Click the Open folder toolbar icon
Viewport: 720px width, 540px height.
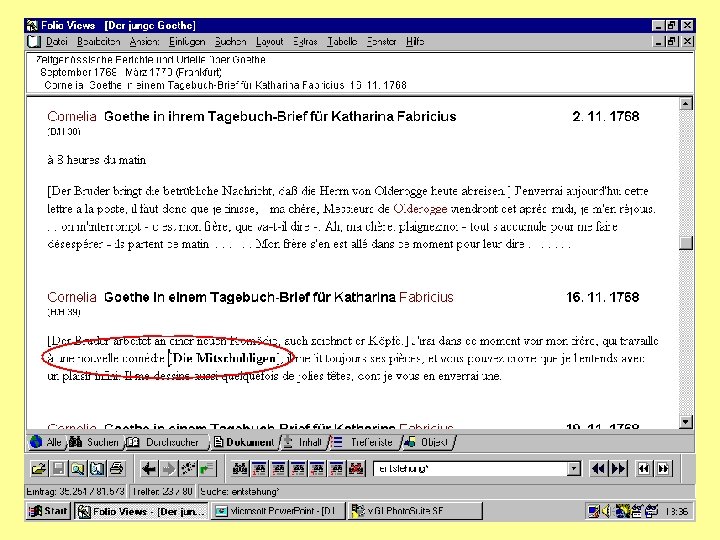(39, 469)
